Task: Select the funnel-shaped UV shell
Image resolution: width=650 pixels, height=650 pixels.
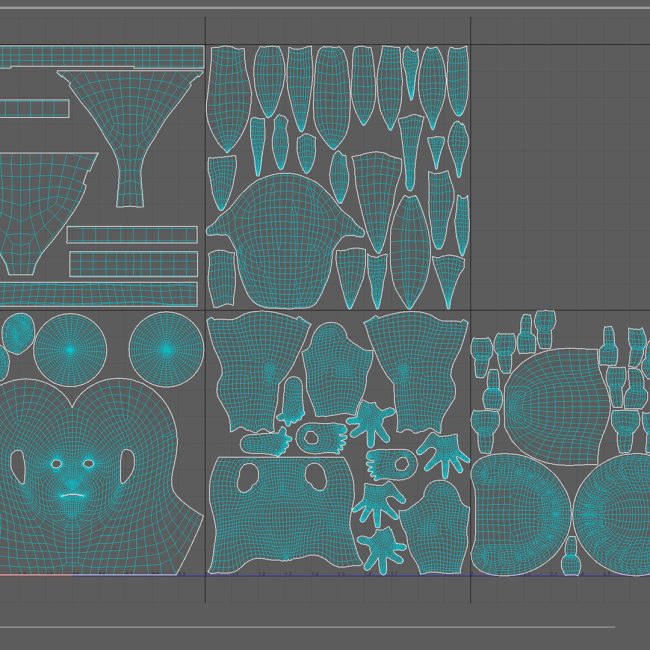Action: (130, 138)
